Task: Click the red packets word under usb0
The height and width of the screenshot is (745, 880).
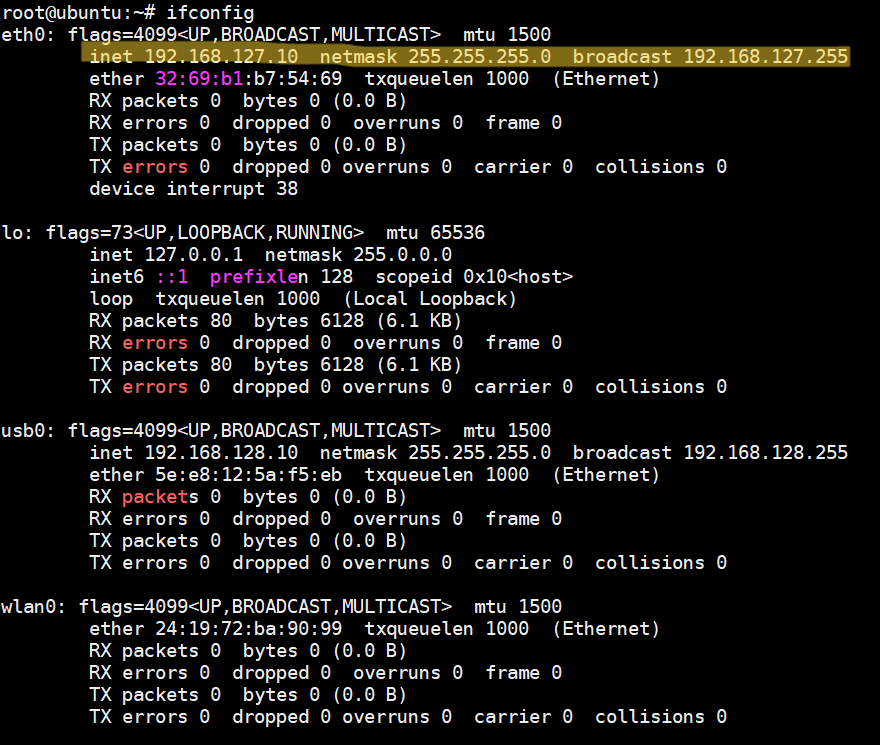Action: tap(155, 497)
